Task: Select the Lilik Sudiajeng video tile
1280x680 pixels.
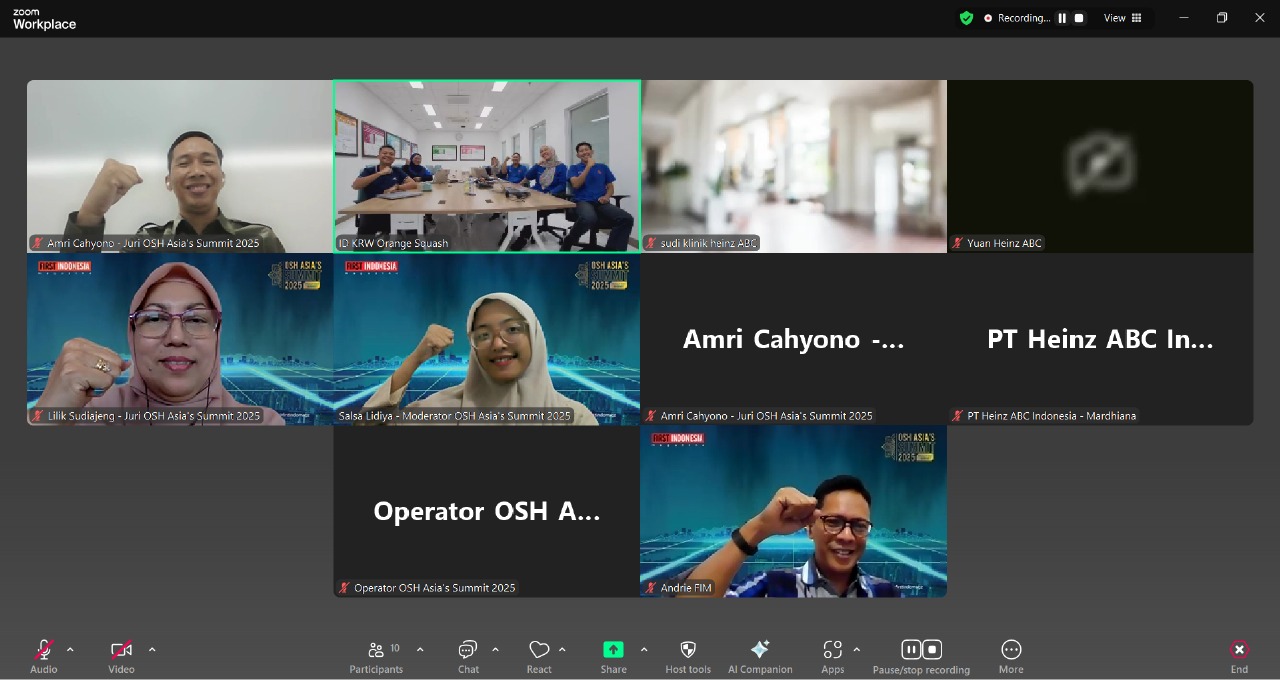Action: (x=180, y=339)
